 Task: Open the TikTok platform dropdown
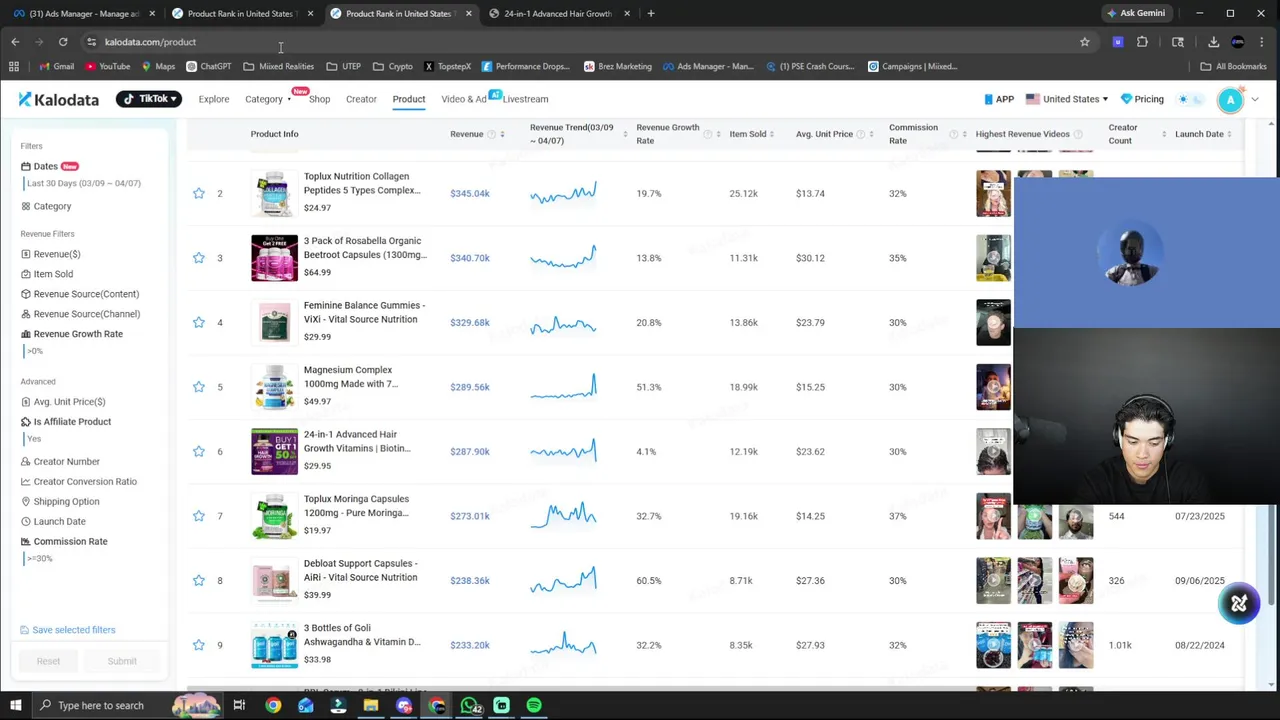click(149, 99)
